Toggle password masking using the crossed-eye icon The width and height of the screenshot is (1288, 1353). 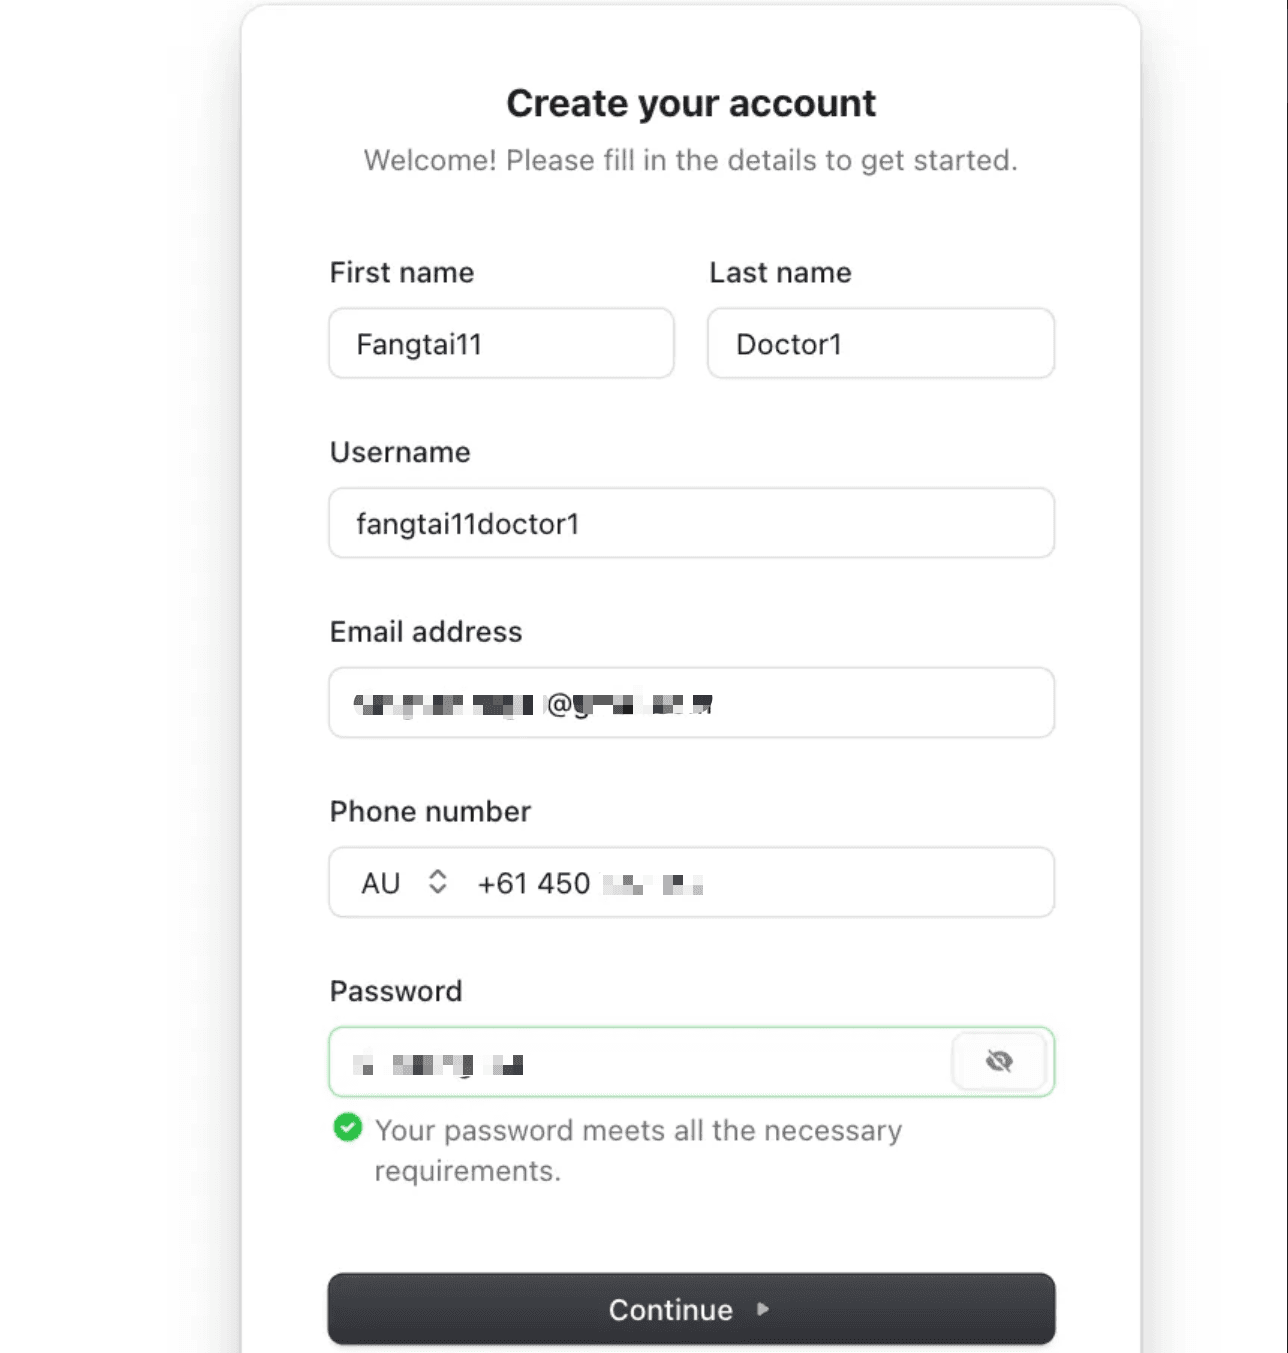(x=999, y=1062)
